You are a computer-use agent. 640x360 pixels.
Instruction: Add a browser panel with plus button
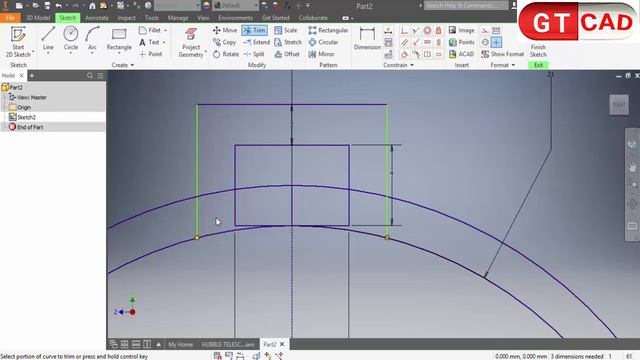pos(32,76)
